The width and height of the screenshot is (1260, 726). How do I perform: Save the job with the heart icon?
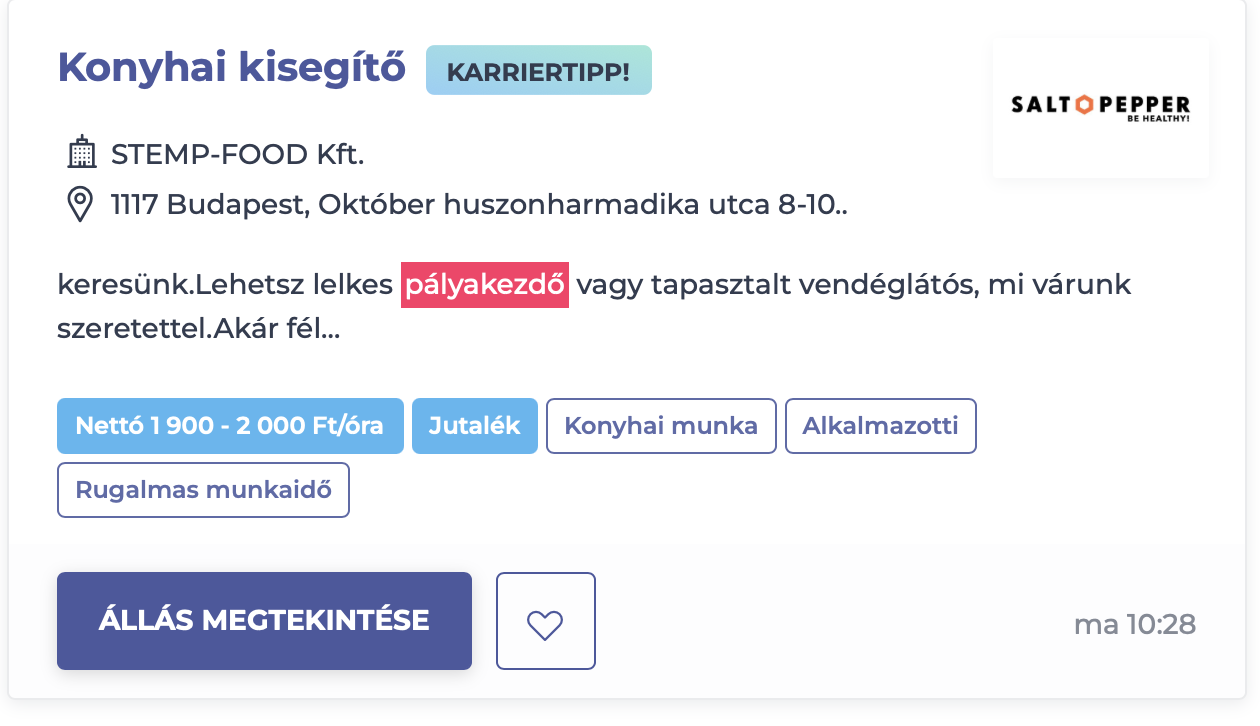tap(545, 621)
